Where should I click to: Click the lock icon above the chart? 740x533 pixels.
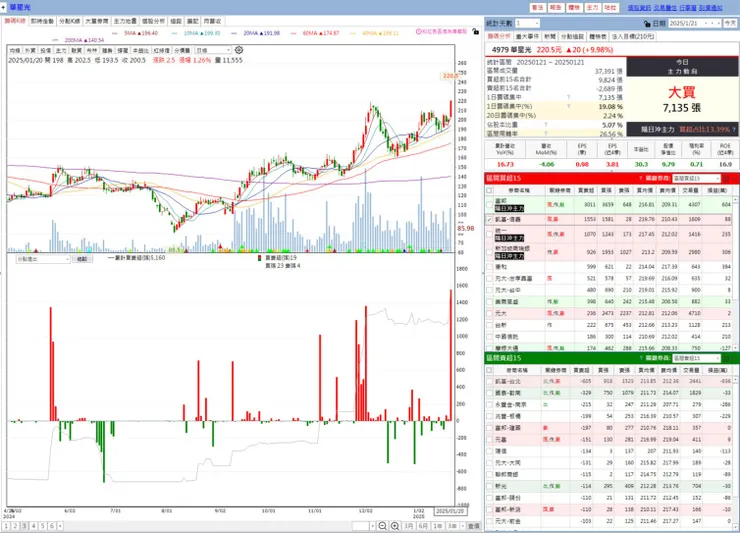pos(475,32)
